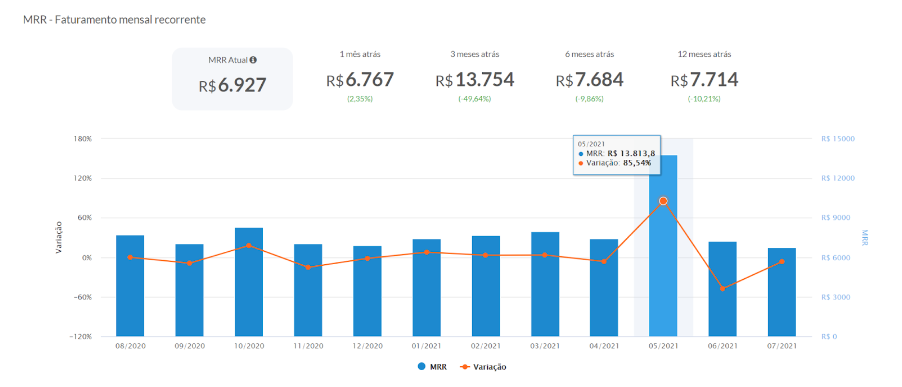Toggle the Variação series in the legend
Viewport: 902px width, 387px height.
pos(483,366)
